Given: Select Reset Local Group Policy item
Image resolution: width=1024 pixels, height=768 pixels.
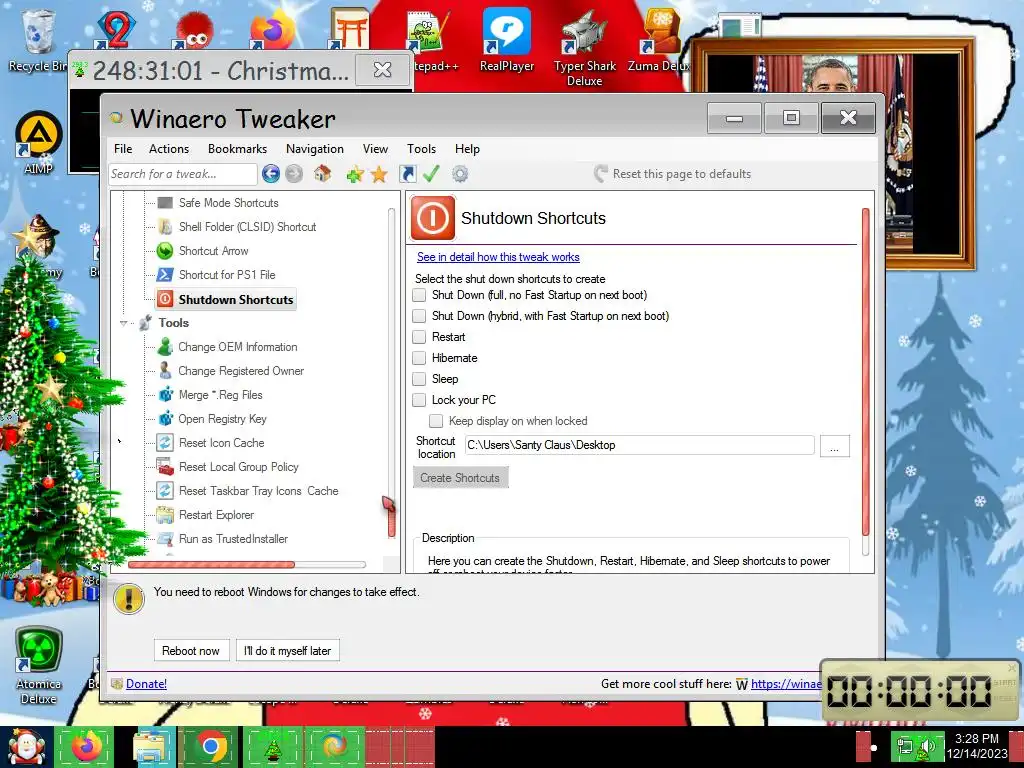Looking at the screenshot, I should pyautogui.click(x=239, y=467).
